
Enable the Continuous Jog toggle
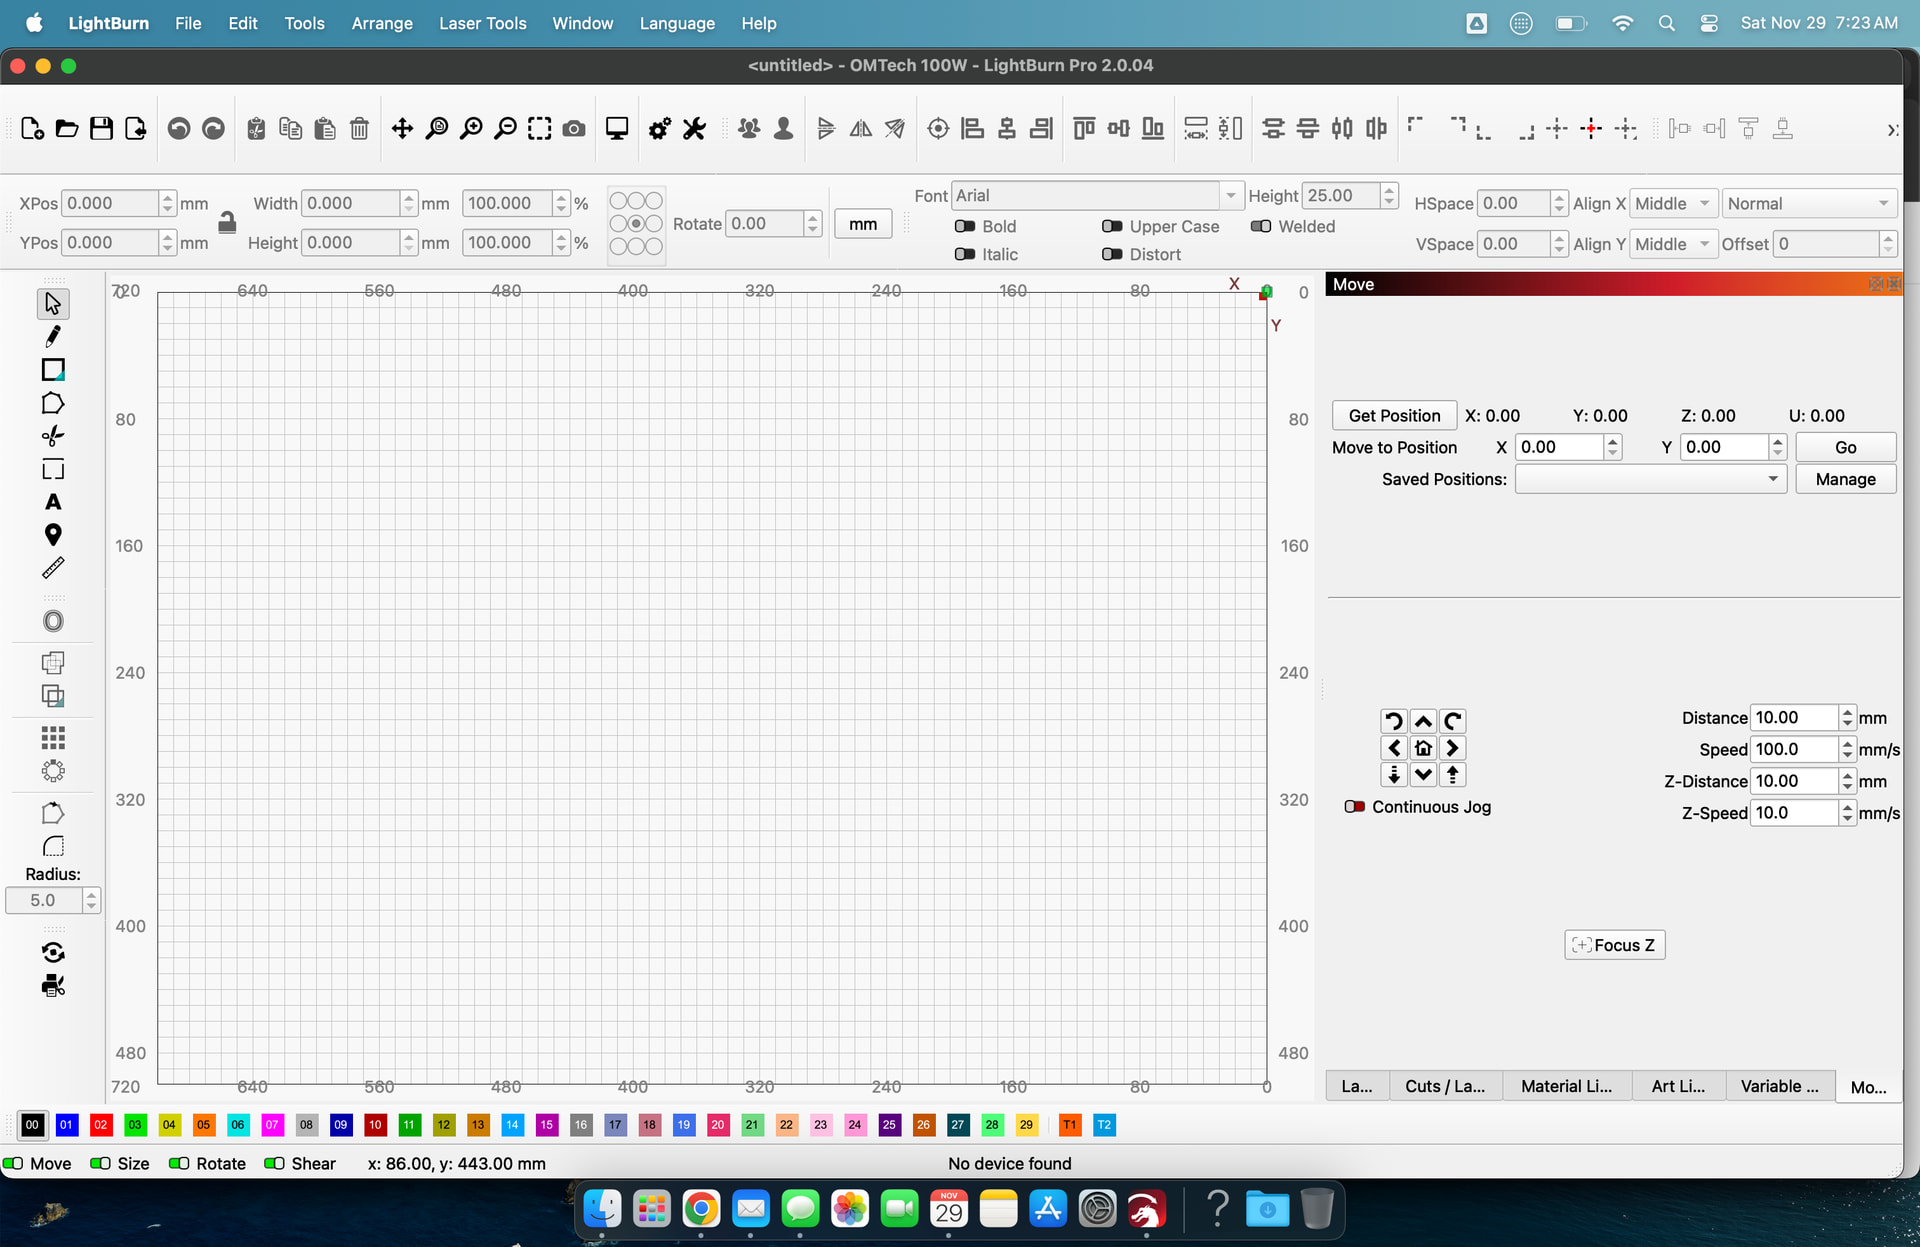pos(1355,807)
